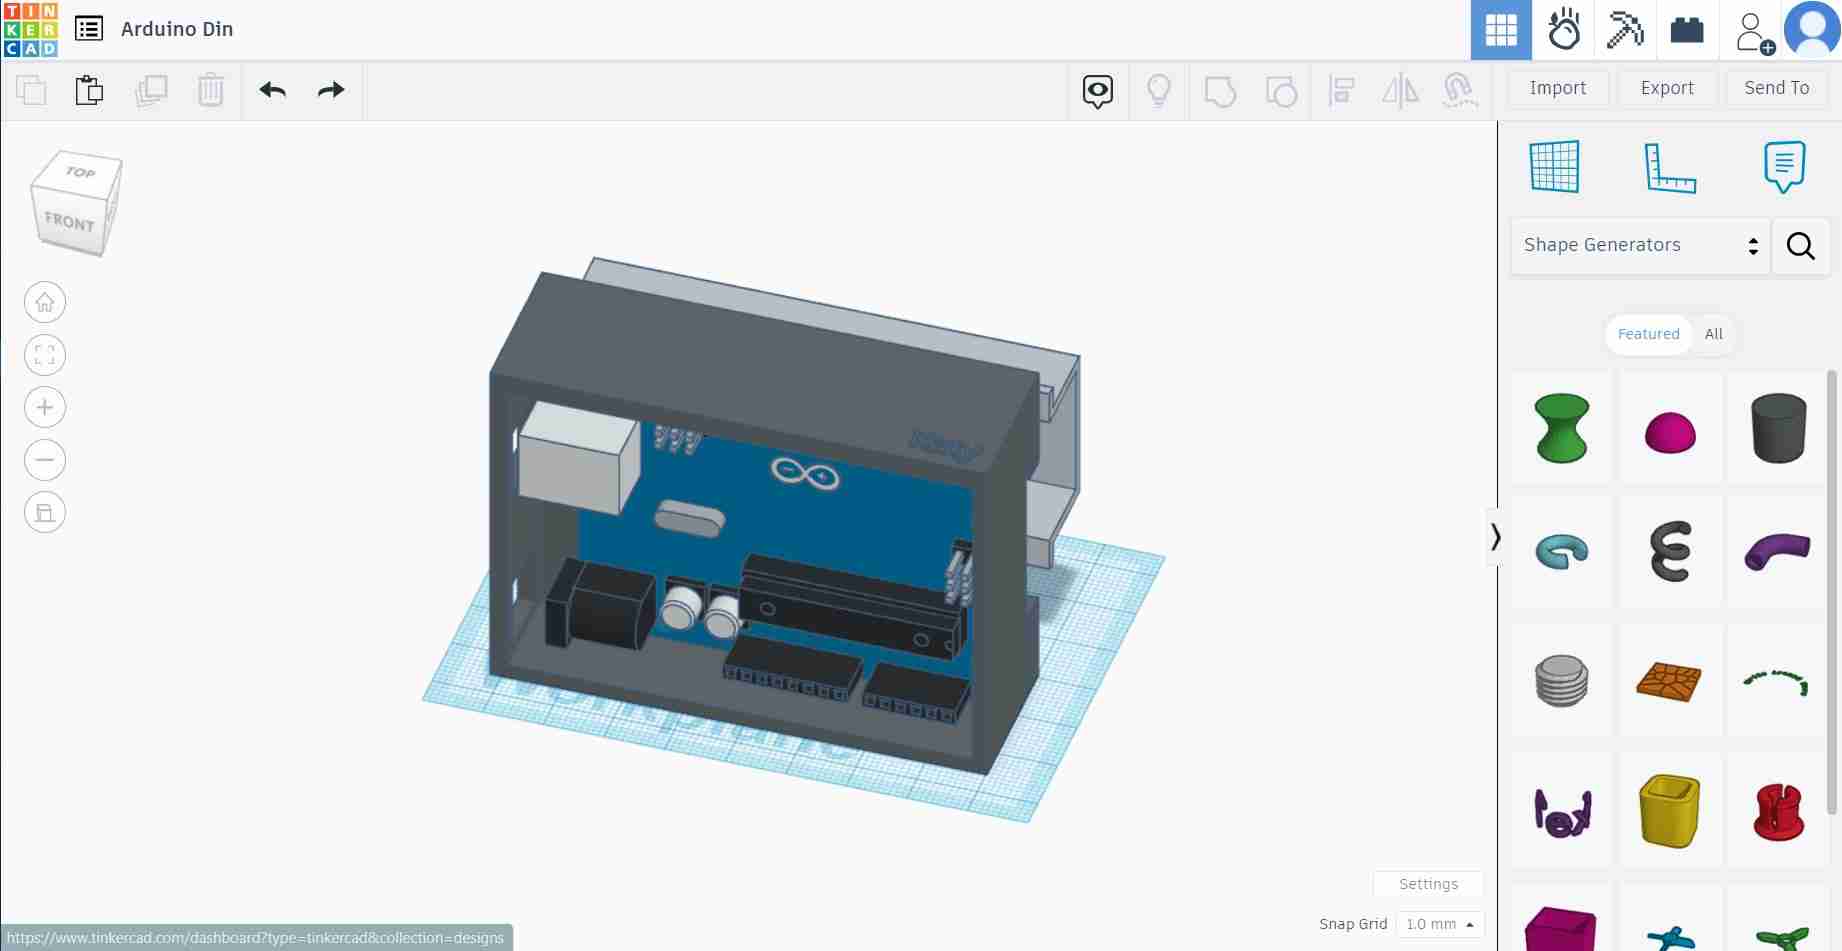Open the shape search
This screenshot has height=951, width=1842.
pyautogui.click(x=1800, y=246)
